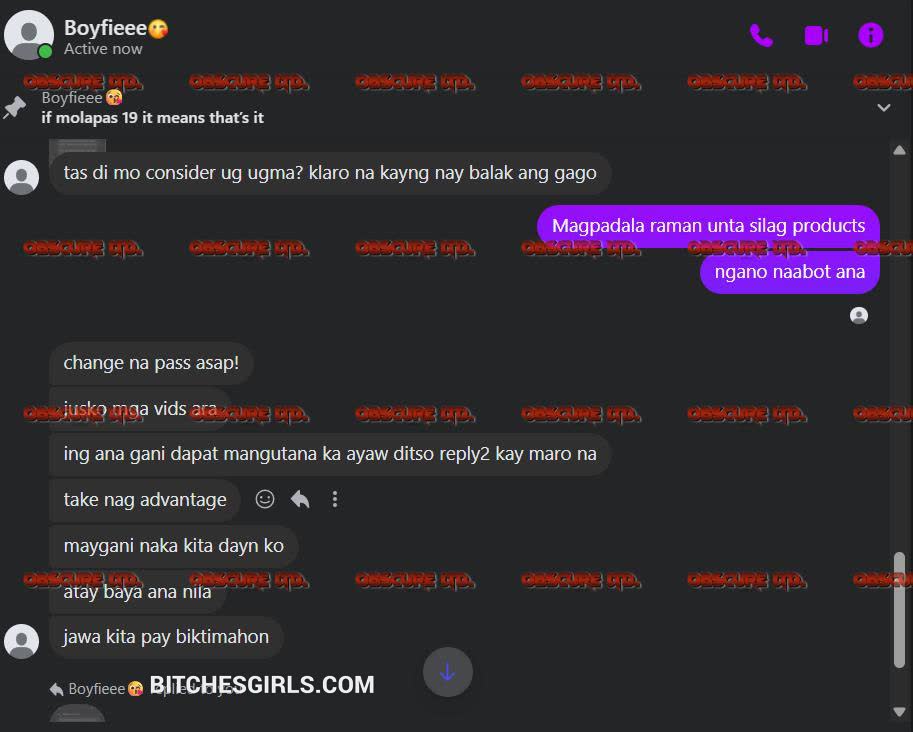Click the pin icon beside pinned message
The image size is (913, 732).
tap(15, 108)
